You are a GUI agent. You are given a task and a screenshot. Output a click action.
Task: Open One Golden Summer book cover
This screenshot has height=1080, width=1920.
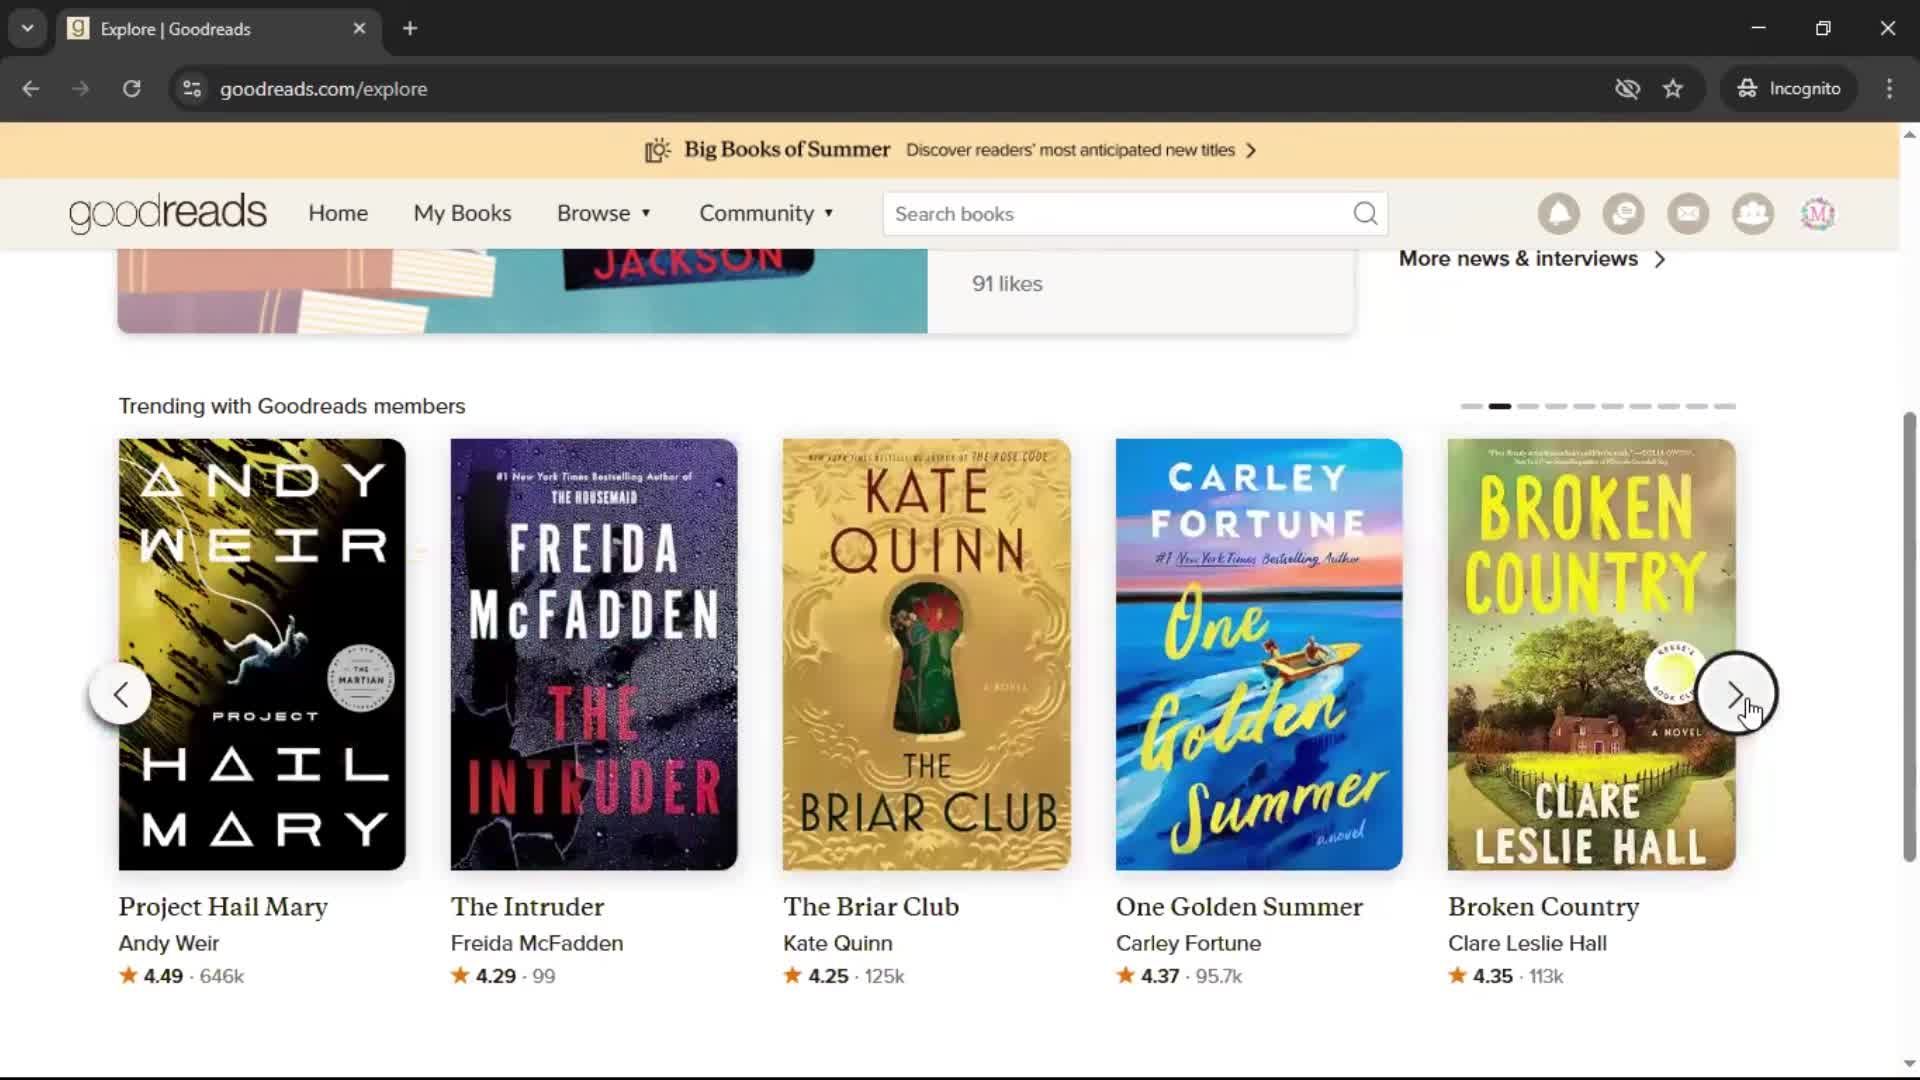pyautogui.click(x=1259, y=654)
